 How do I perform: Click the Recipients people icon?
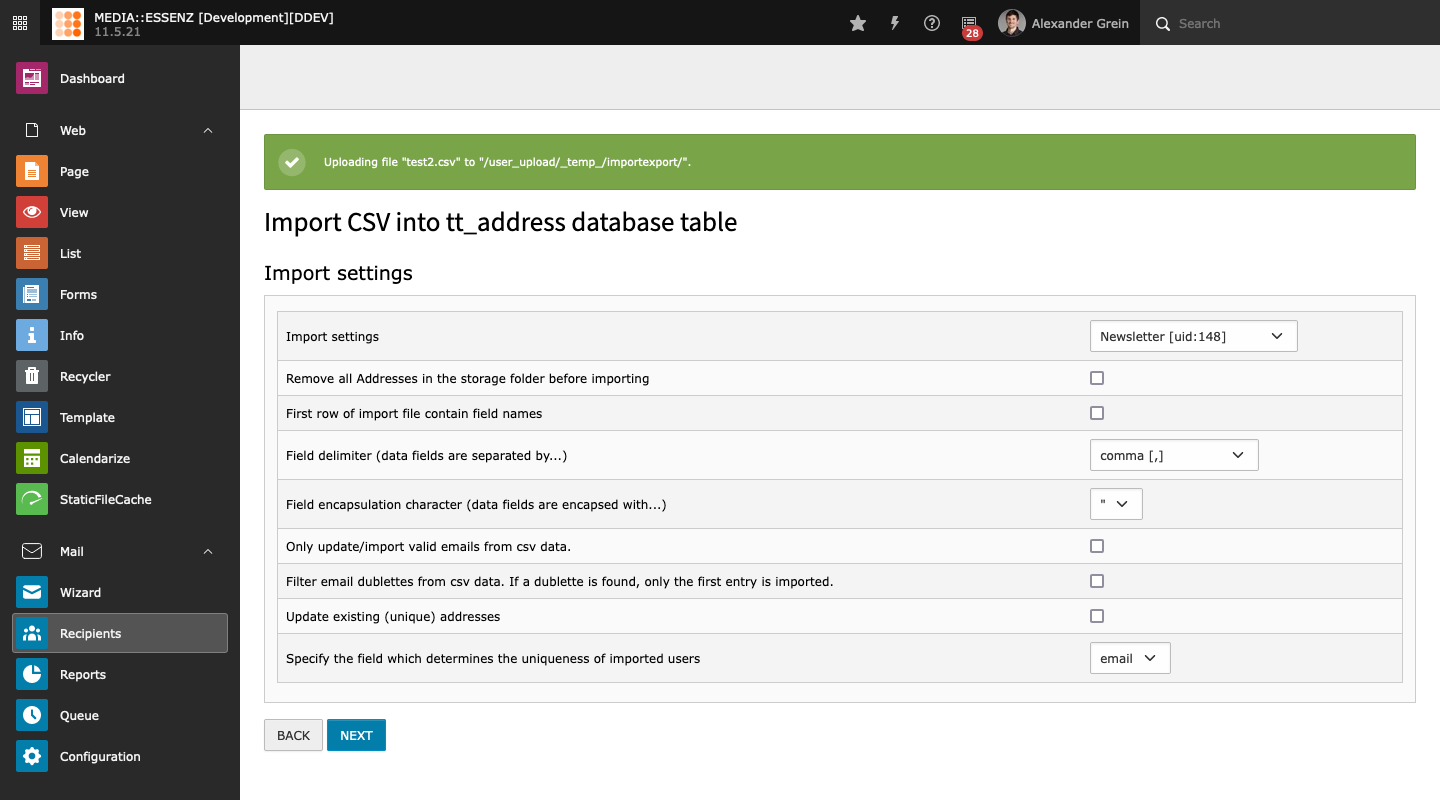point(32,633)
